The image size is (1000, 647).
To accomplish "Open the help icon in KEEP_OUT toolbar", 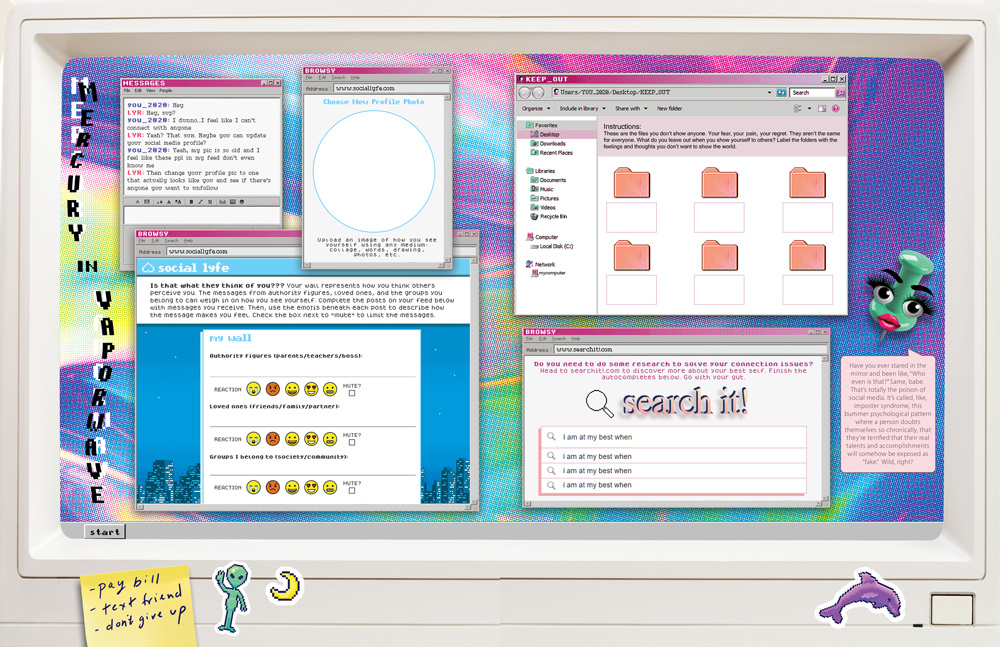I will [x=835, y=109].
